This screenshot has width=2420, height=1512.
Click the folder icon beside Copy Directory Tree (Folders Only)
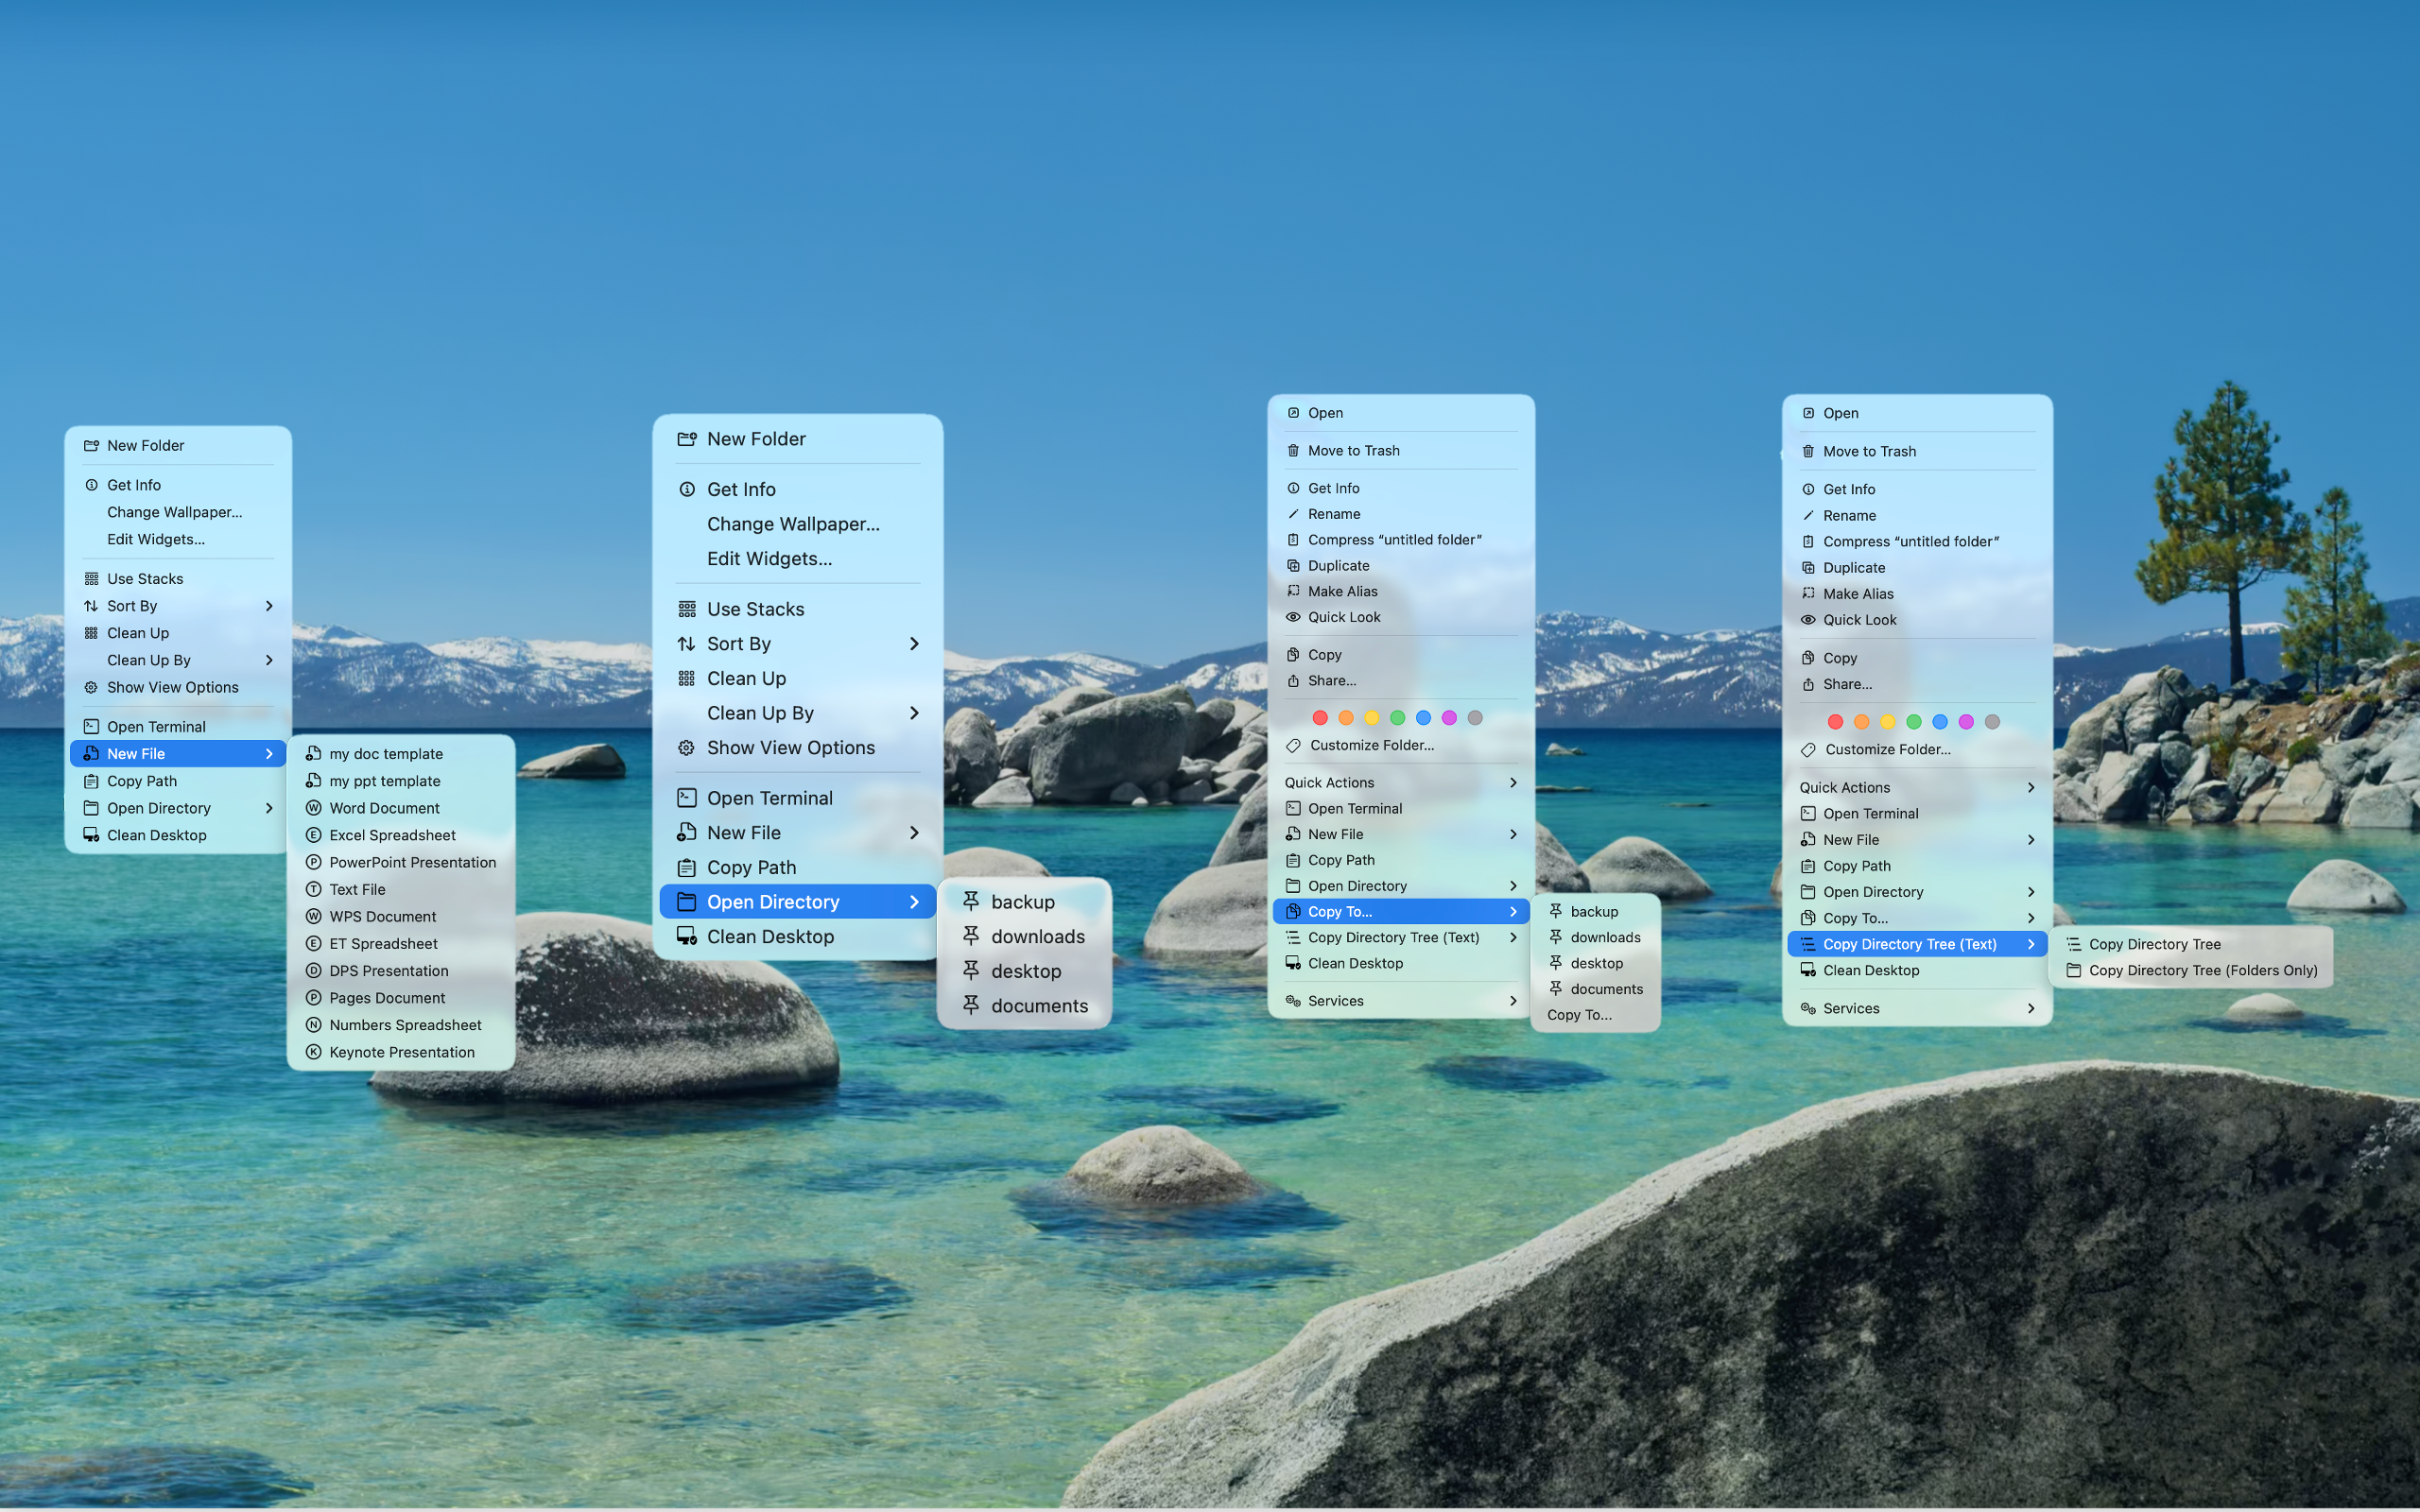pos(2074,970)
